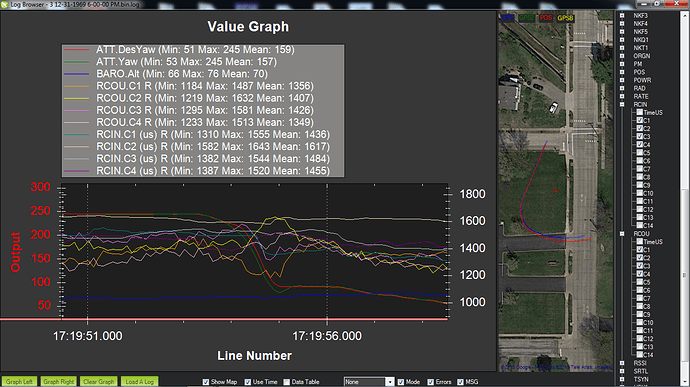The width and height of the screenshot is (690, 387).
Task: Expand the NKF4 tree node
Action: point(622,23)
